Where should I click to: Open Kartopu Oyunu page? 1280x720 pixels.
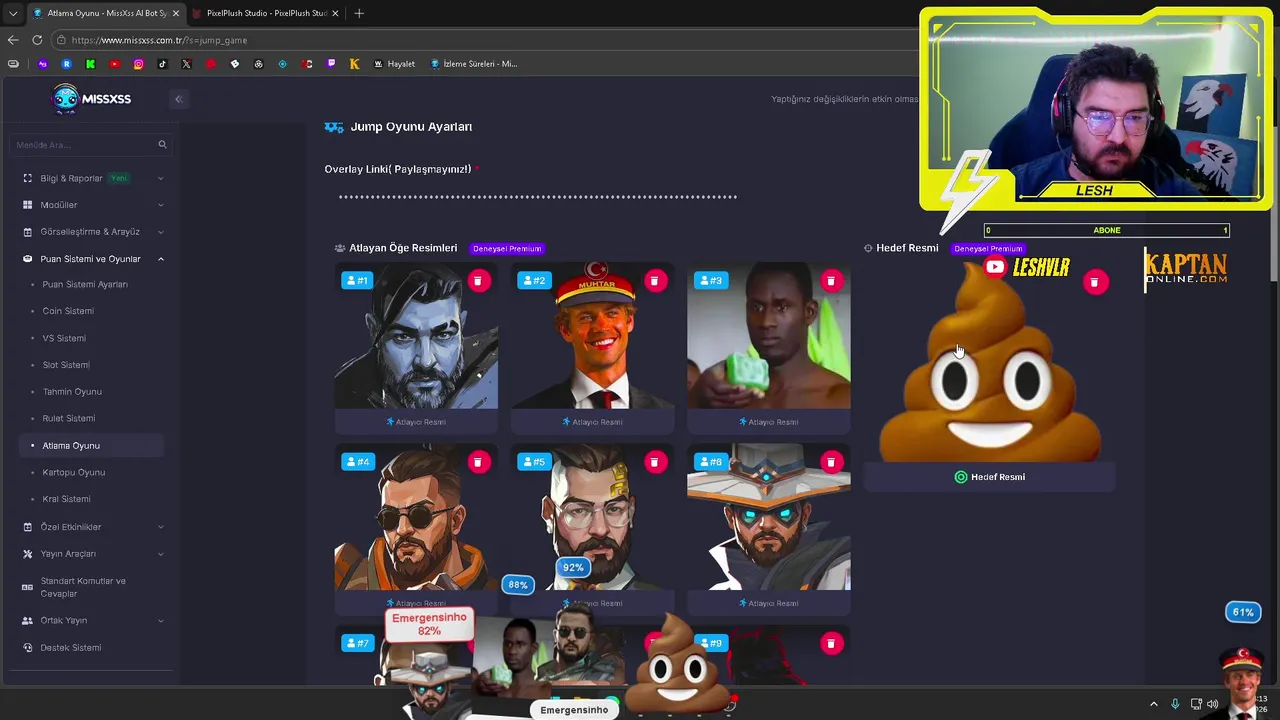[x=74, y=472]
